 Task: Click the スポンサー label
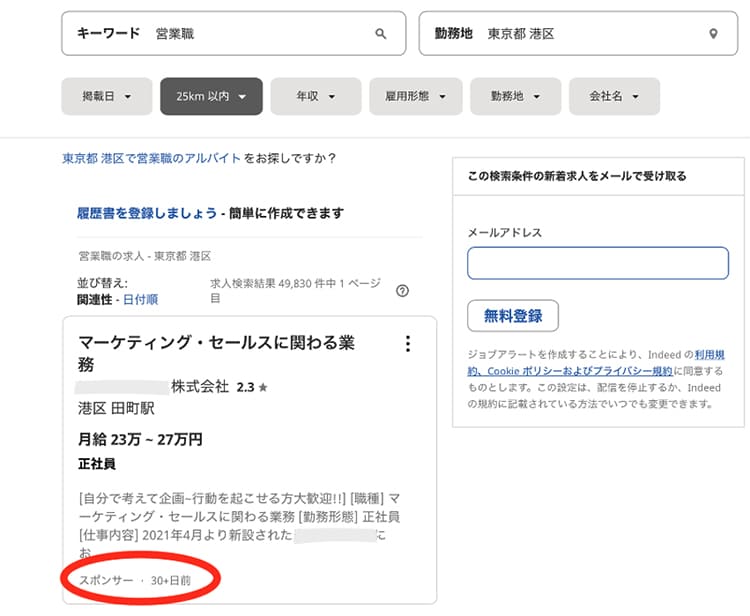[x=106, y=580]
